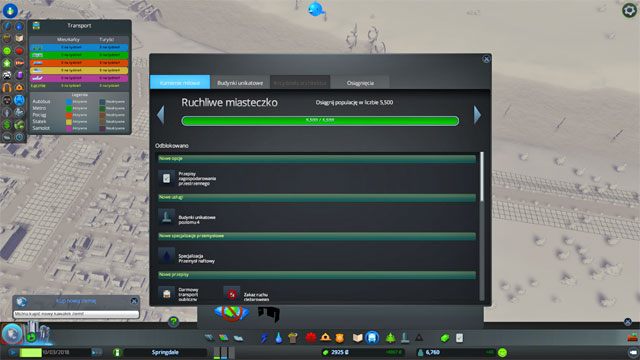Image resolution: width=640 pixels, height=360 pixels.
Task: Close the lower-right toolbar panel X
Action: click(x=628, y=322)
